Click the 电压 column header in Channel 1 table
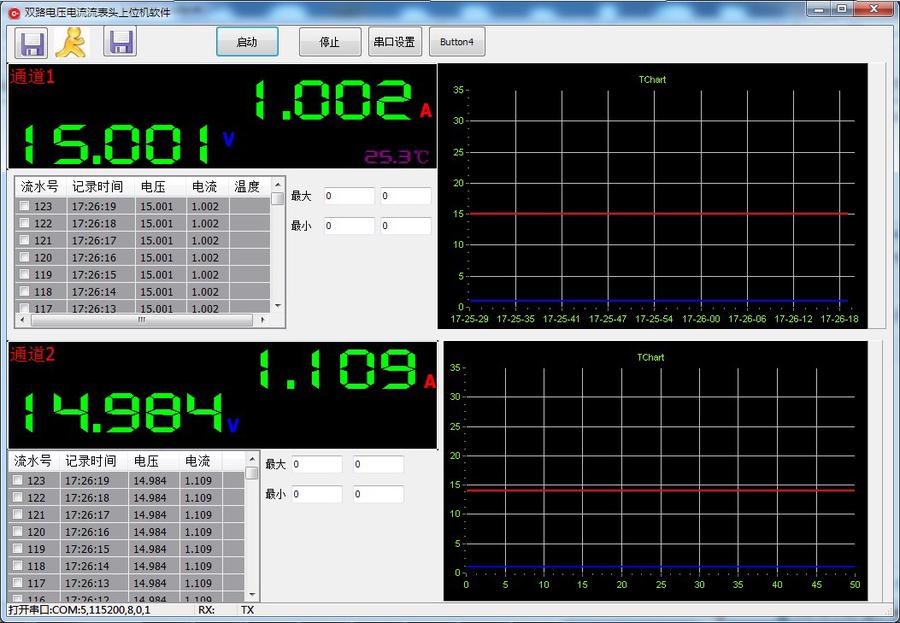Screen dimensions: 900x623 153,186
